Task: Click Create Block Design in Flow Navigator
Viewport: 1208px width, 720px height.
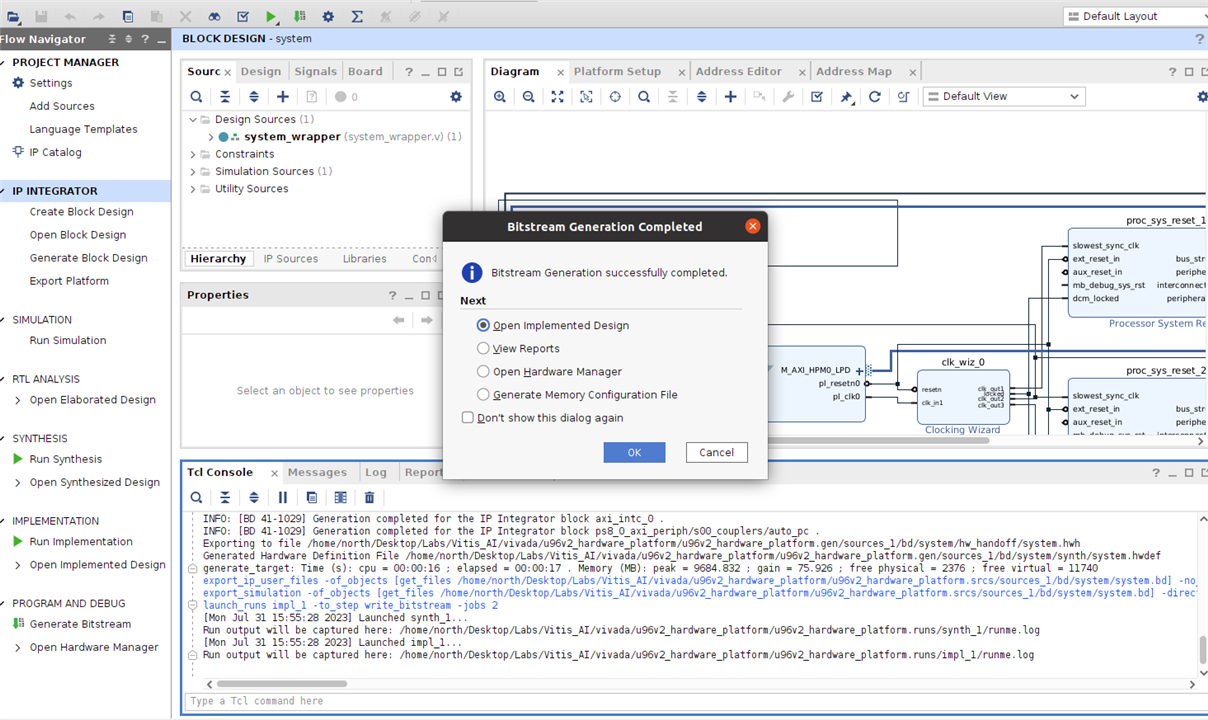Action: [81, 211]
